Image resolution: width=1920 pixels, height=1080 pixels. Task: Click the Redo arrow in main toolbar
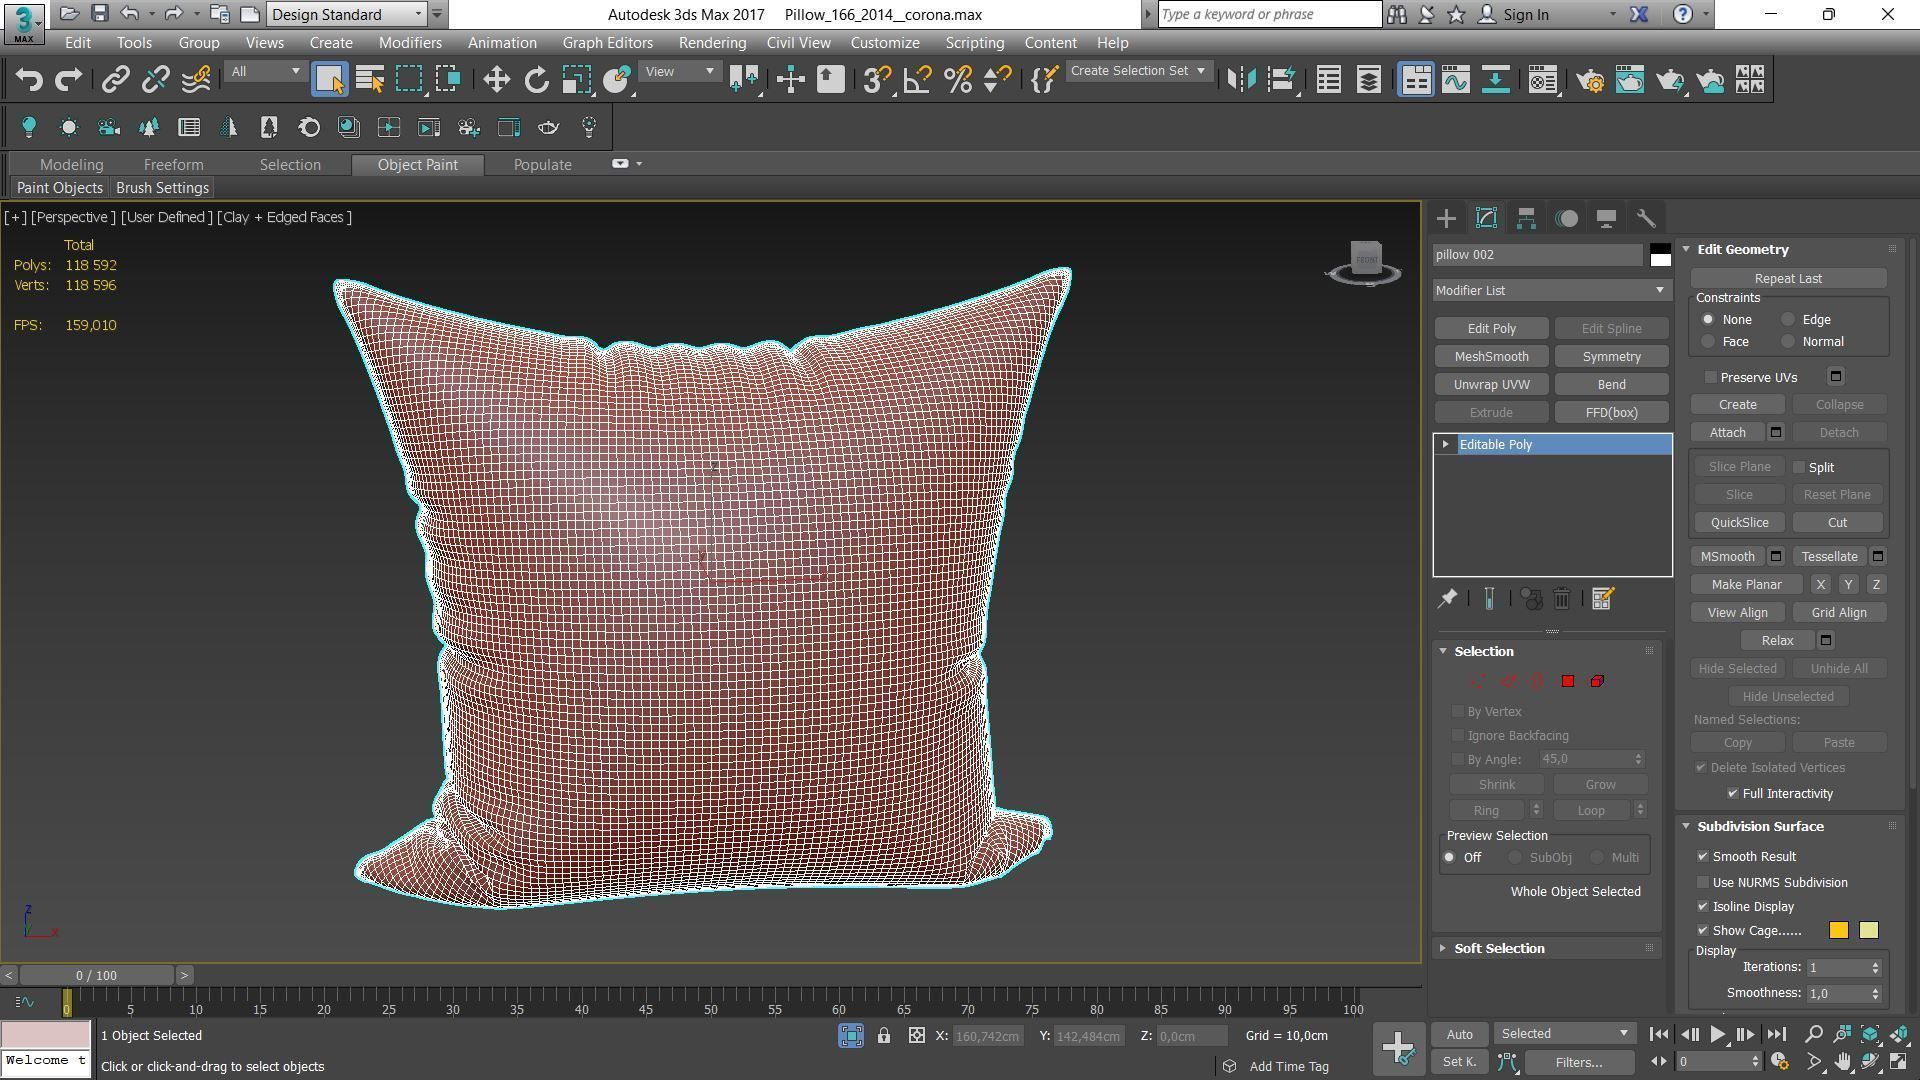click(x=68, y=80)
